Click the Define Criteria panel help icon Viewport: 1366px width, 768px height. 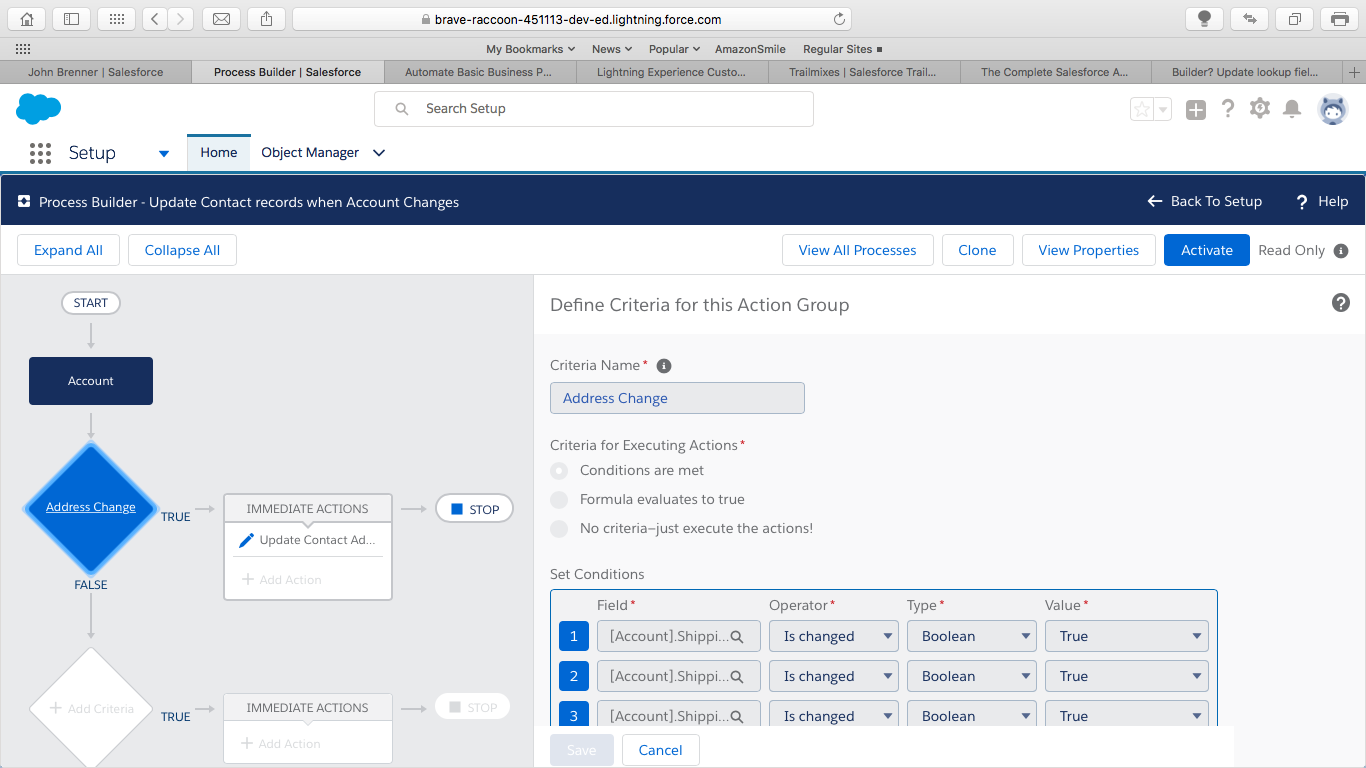point(1341,303)
